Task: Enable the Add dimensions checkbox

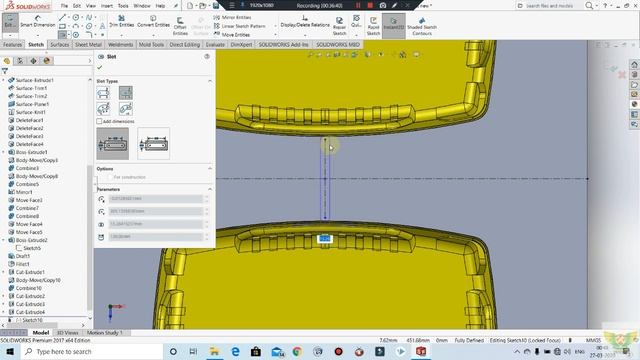Action: pyautogui.click(x=99, y=121)
